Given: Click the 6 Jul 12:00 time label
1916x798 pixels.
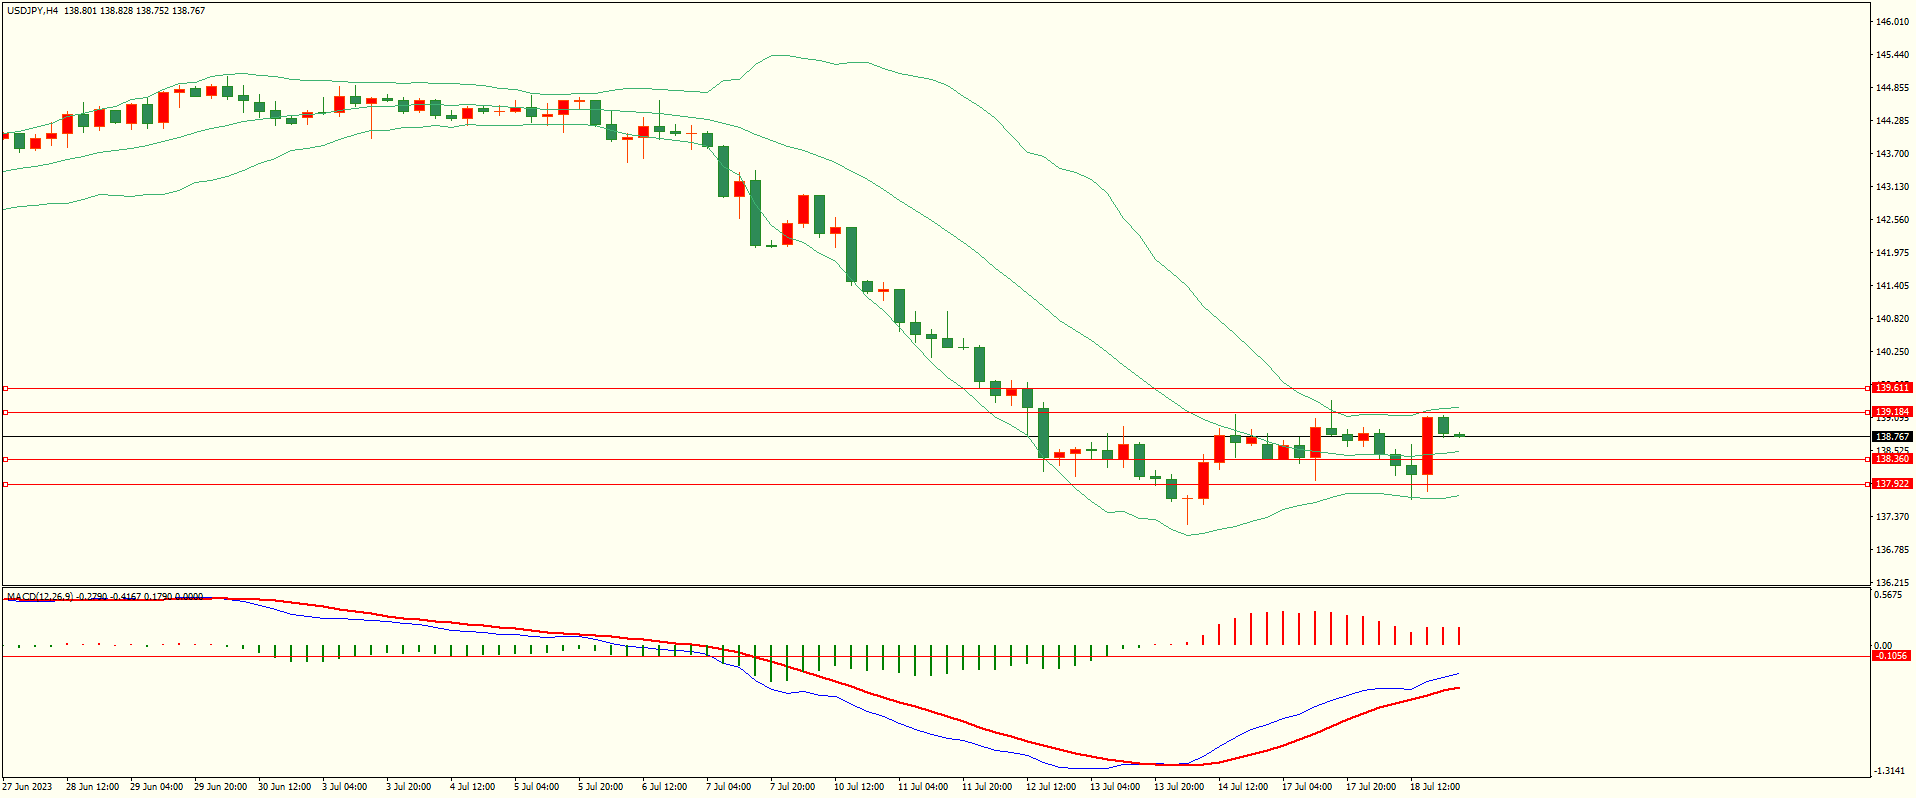Looking at the screenshot, I should 665,787.
